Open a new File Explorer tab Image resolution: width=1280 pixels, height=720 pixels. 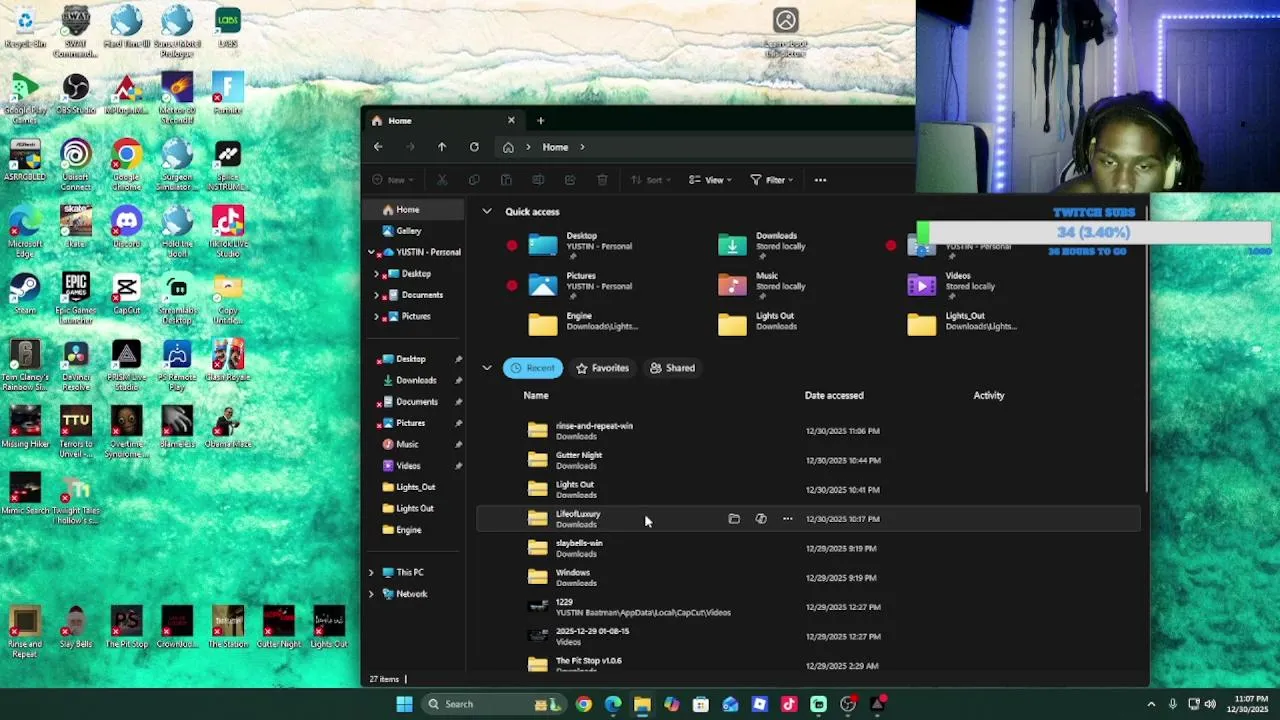click(x=540, y=121)
